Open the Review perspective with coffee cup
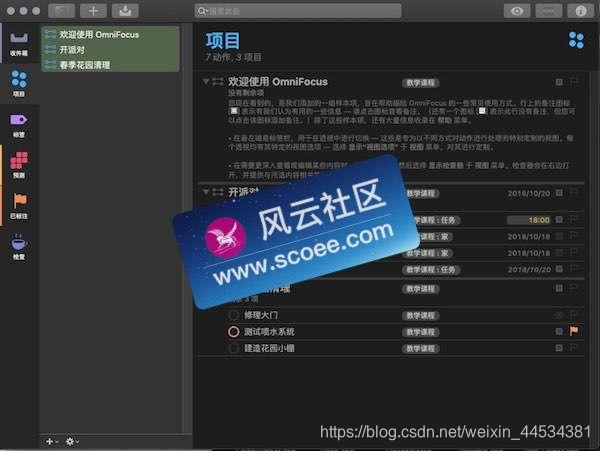Image resolution: width=600 pixels, height=451 pixels. pyautogui.click(x=19, y=246)
